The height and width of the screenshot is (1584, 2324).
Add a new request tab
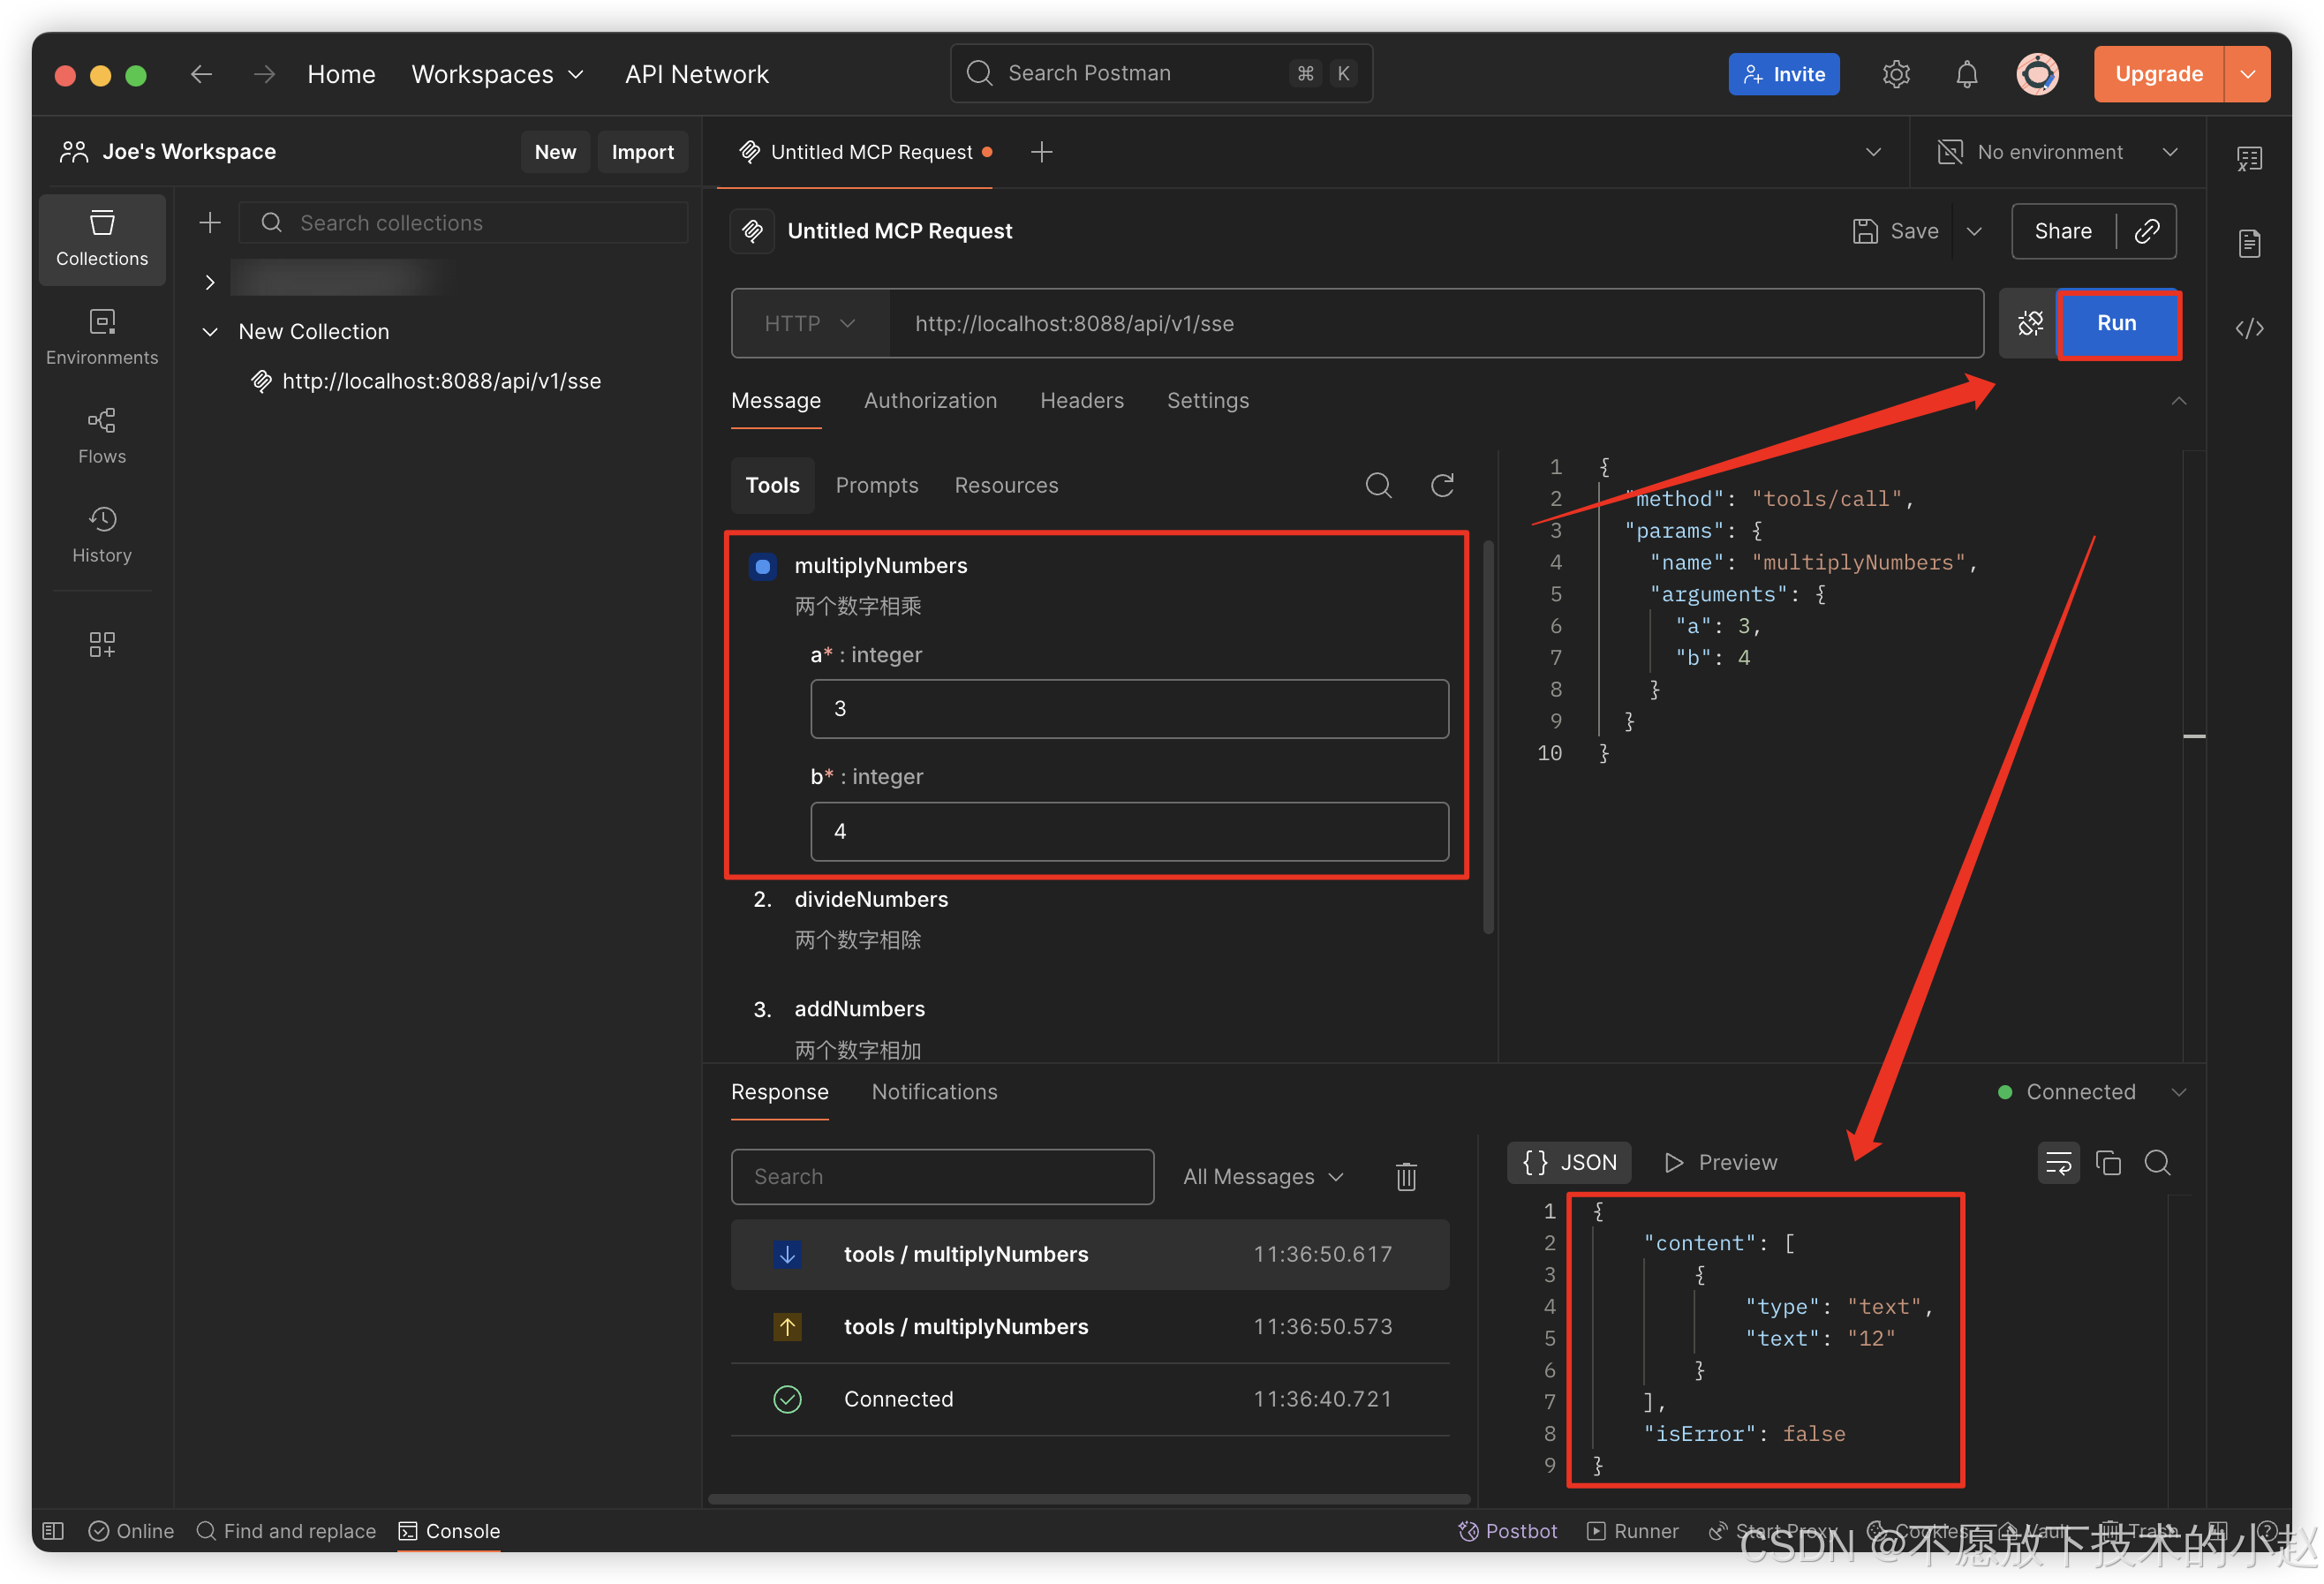(x=1041, y=152)
